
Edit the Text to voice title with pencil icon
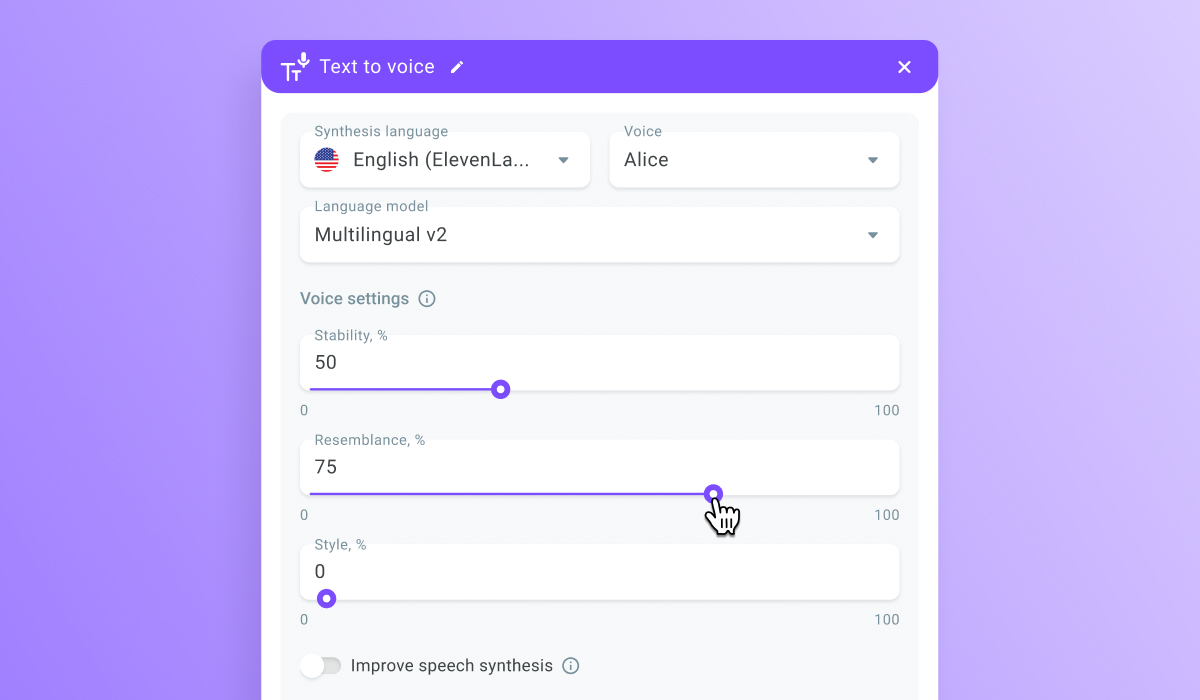click(457, 67)
